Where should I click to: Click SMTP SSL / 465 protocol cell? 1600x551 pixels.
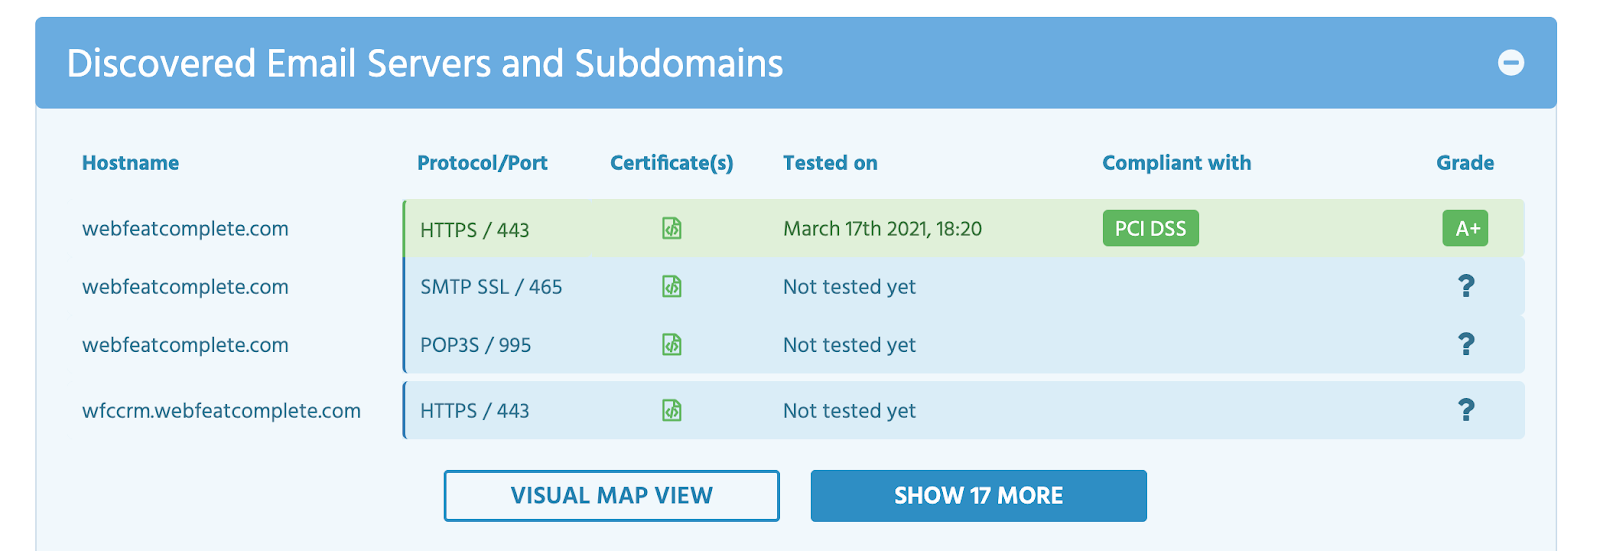[x=491, y=287]
